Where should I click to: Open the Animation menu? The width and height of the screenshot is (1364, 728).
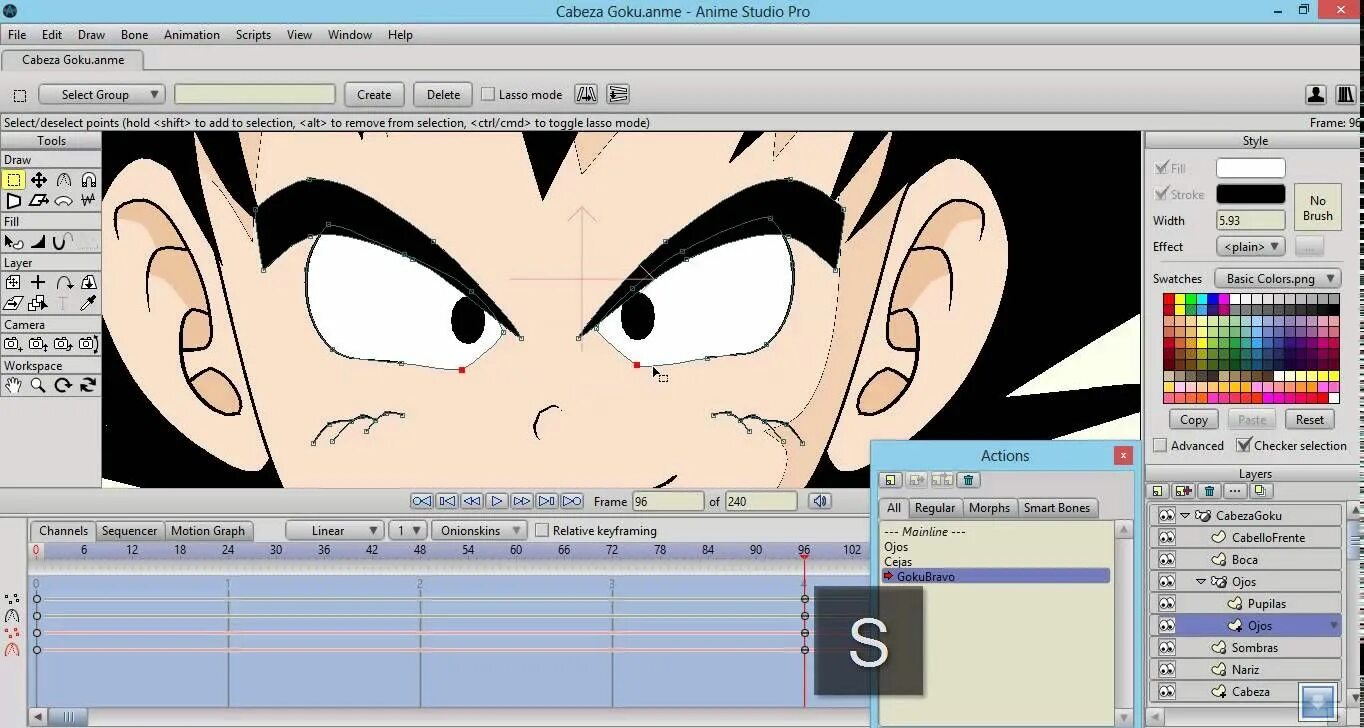click(x=191, y=34)
